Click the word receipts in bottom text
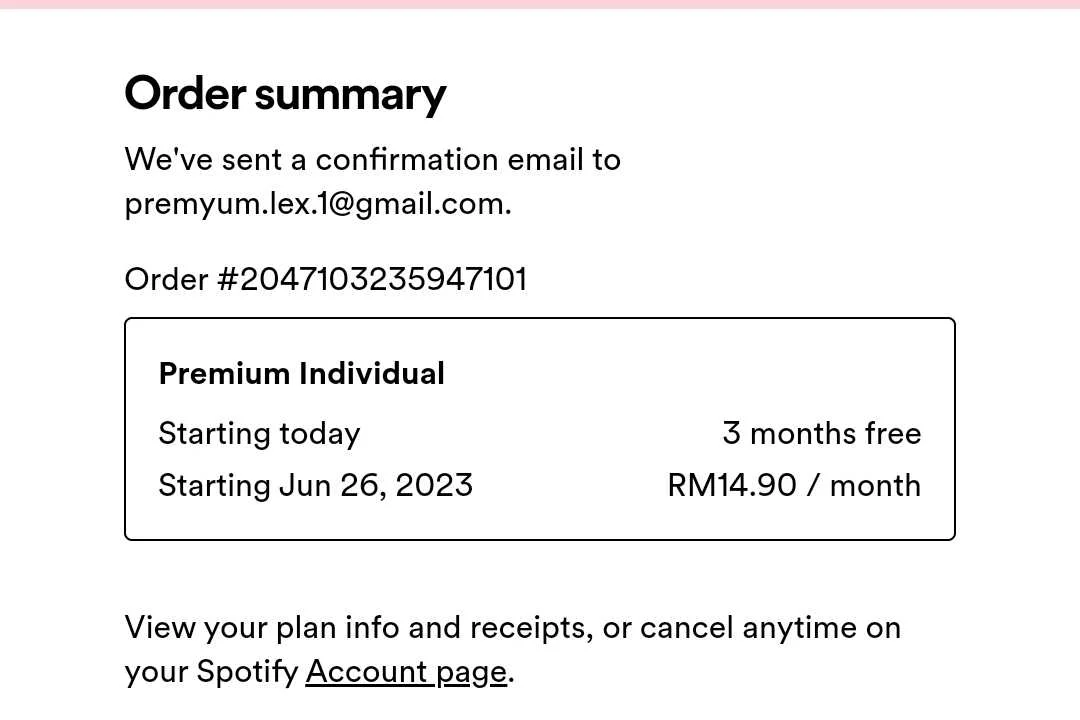 tap(531, 628)
